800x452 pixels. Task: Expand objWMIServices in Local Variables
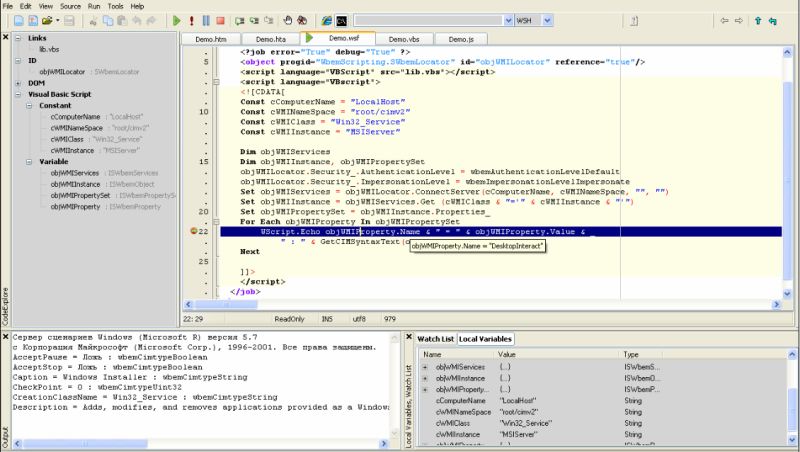[x=427, y=367]
